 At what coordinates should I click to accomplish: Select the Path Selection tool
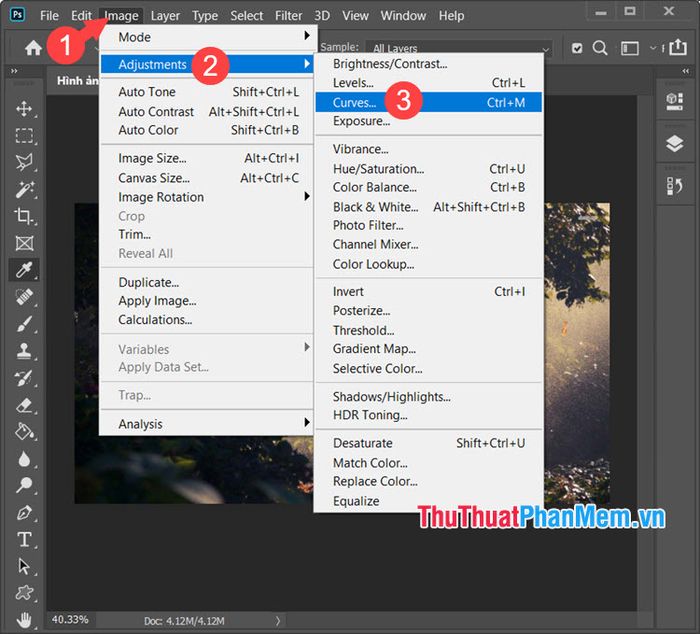[x=24, y=566]
